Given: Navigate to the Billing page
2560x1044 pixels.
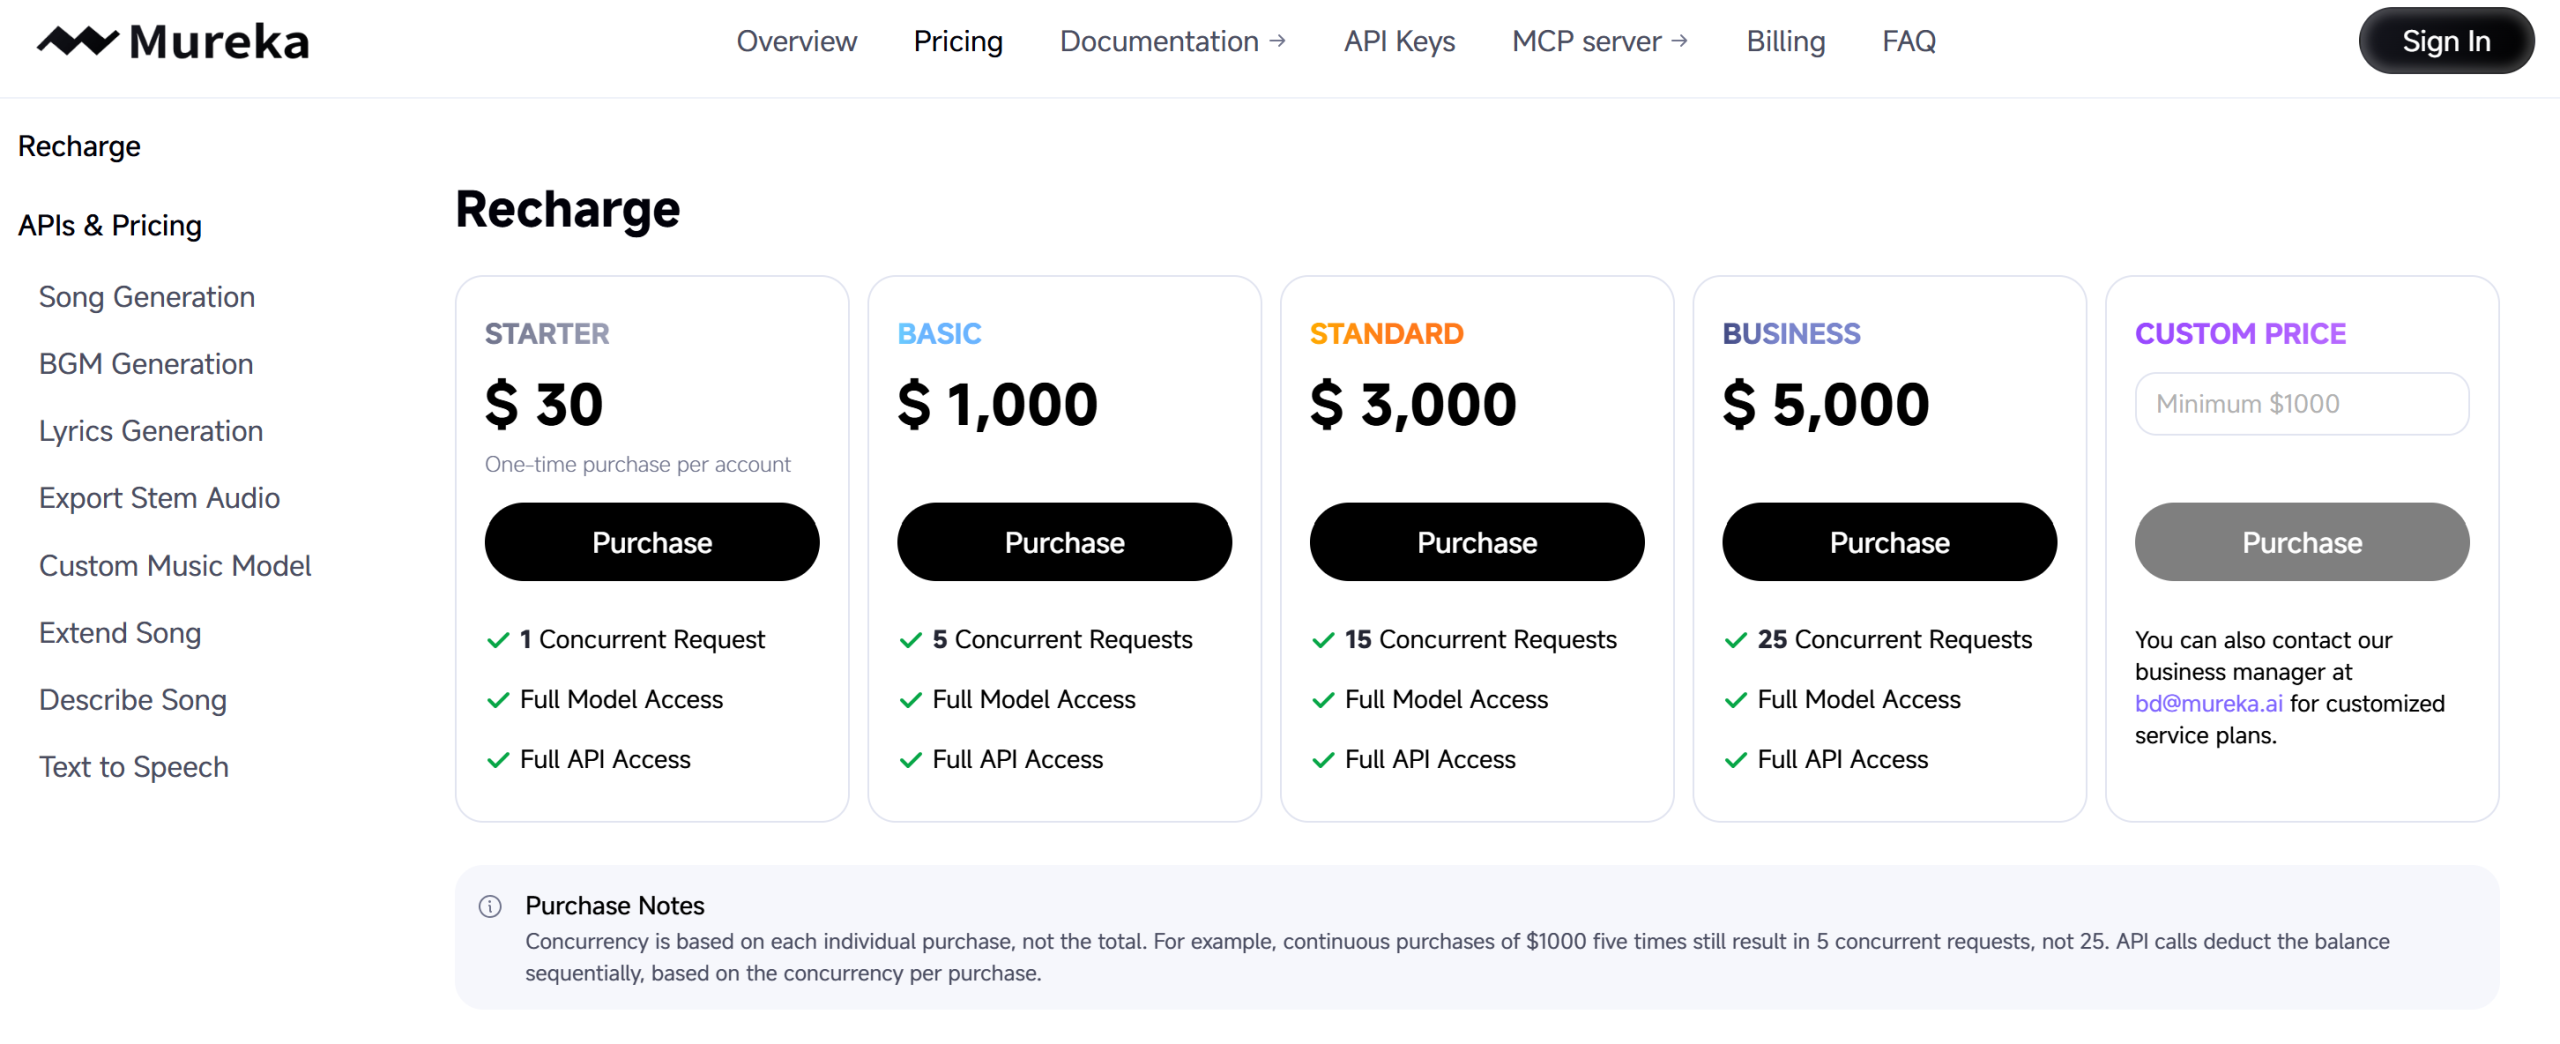Looking at the screenshot, I should click(x=1785, y=41).
